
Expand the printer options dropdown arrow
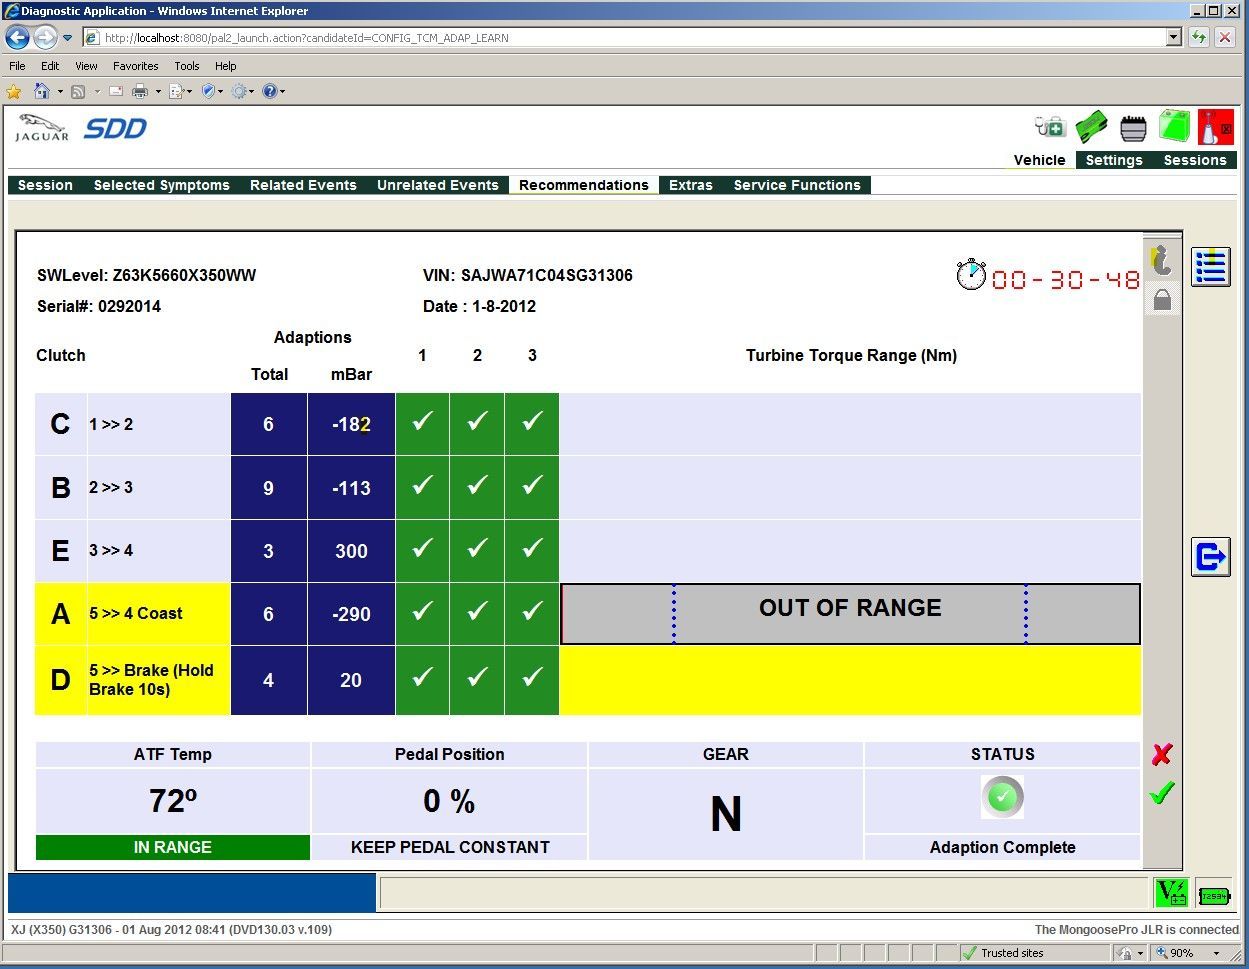(158, 92)
